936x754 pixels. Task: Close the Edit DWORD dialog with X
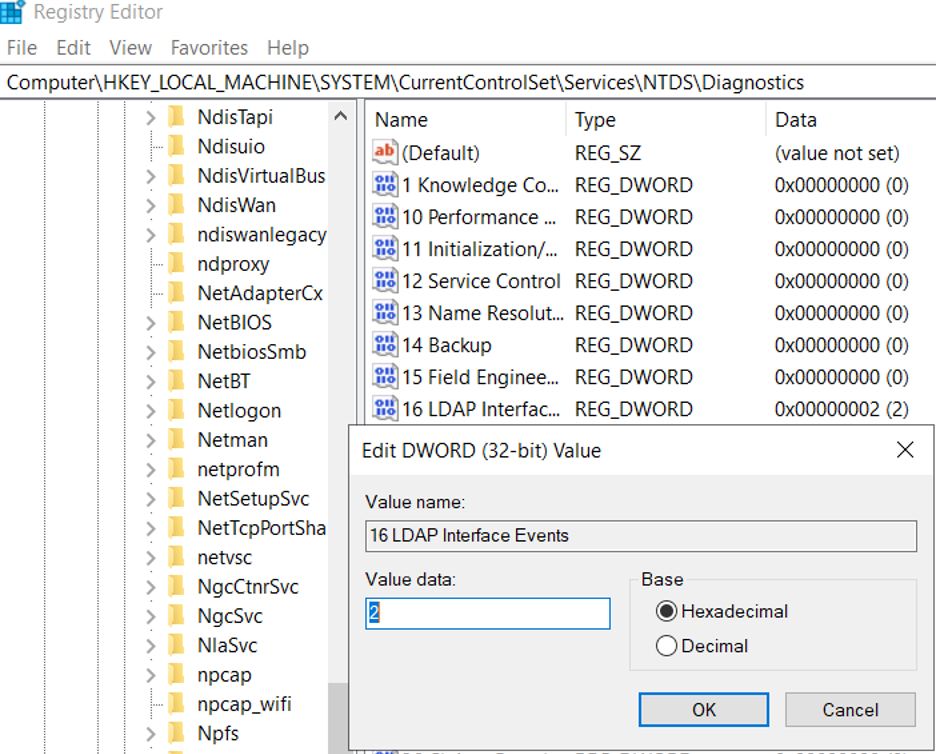coord(905,450)
